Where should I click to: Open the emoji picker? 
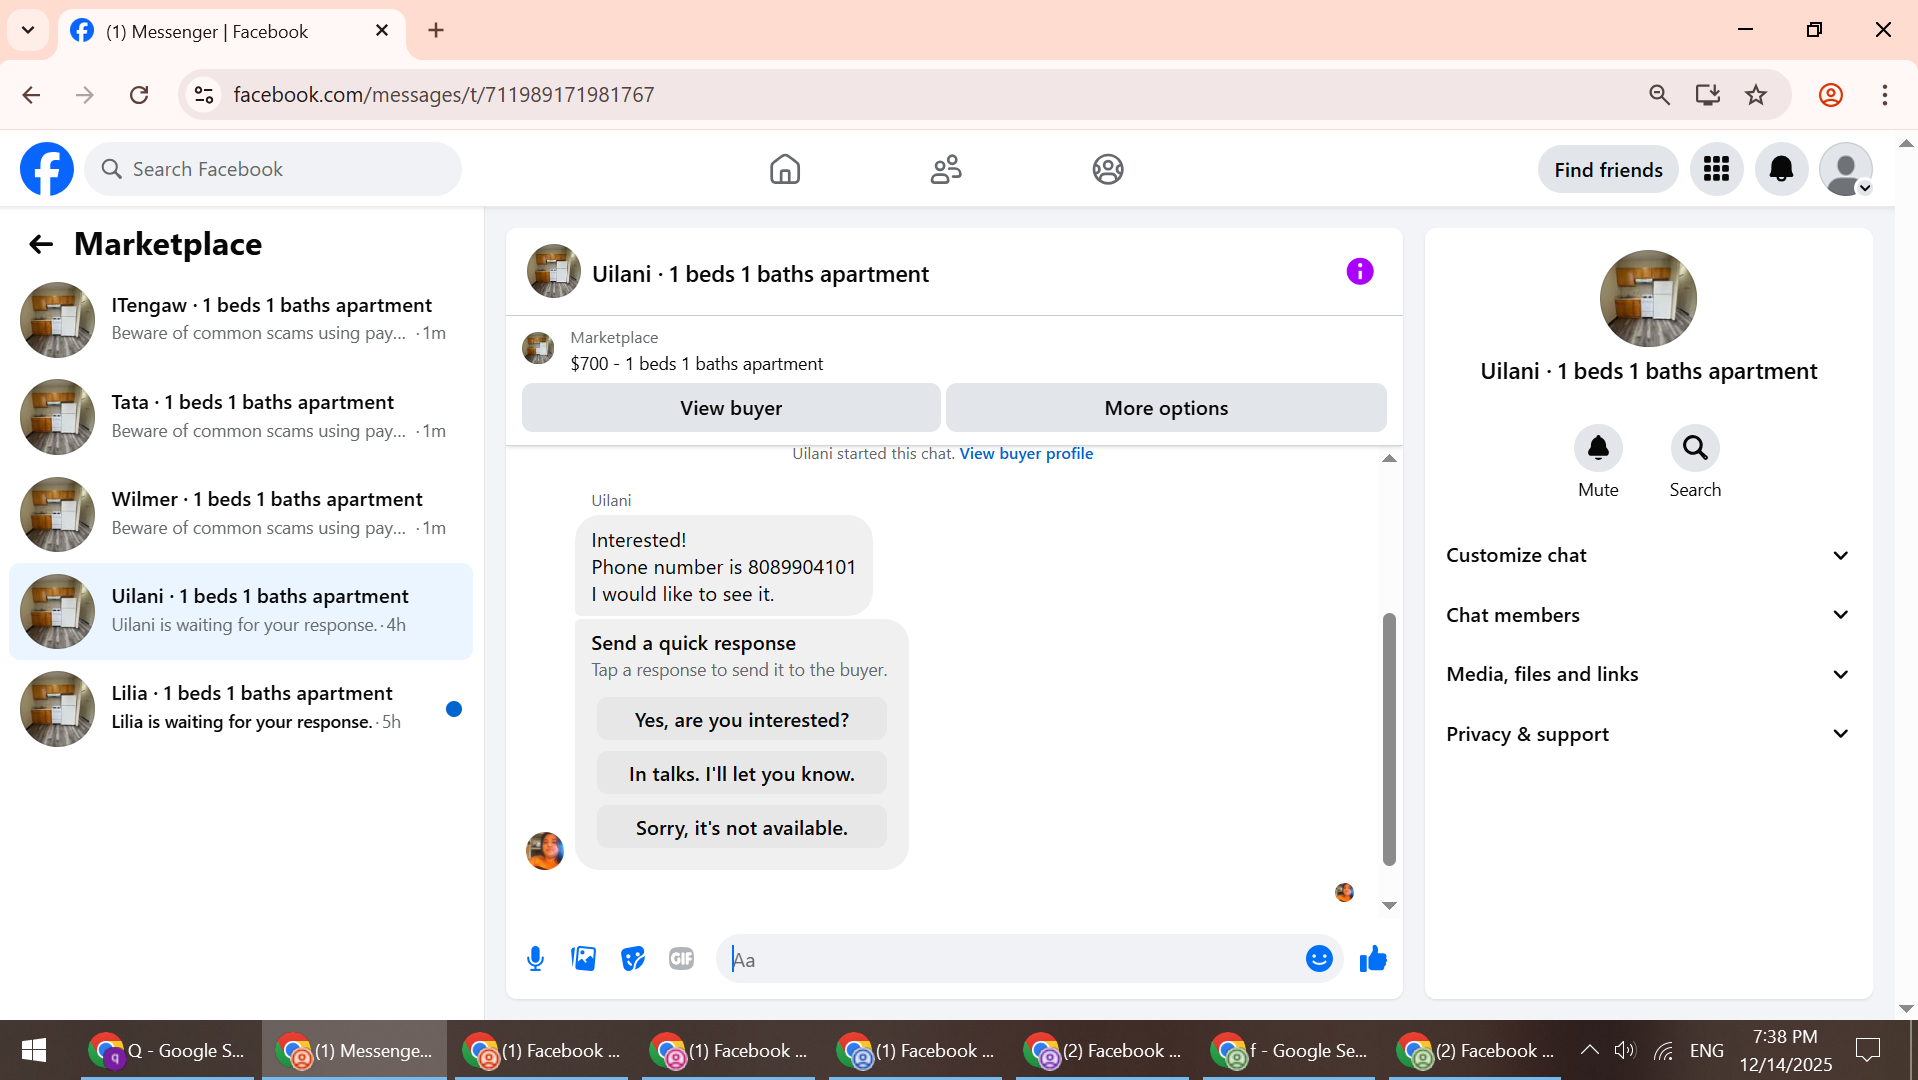(1319, 959)
